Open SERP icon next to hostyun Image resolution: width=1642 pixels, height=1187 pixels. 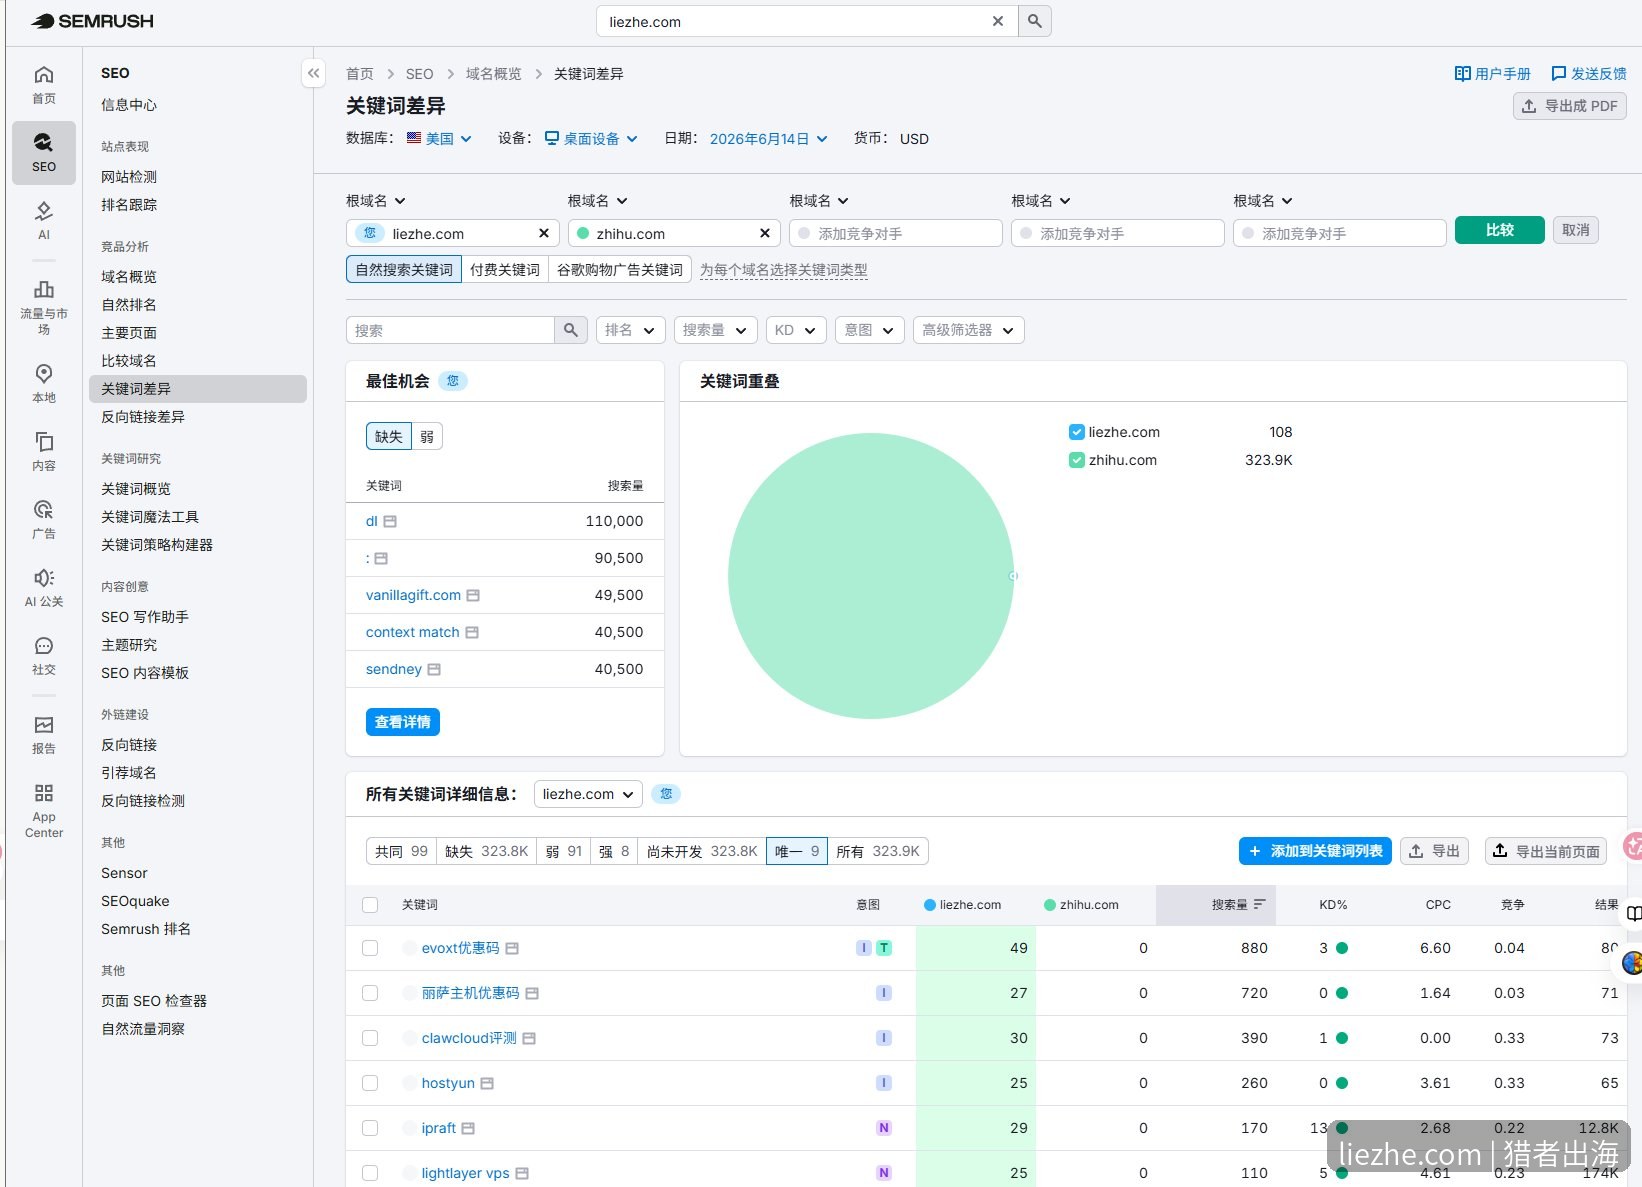tap(487, 1083)
